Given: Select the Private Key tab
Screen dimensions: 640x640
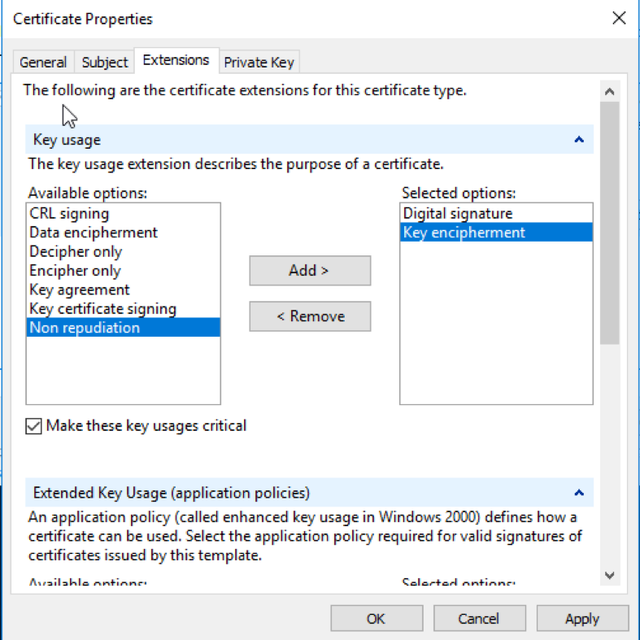Looking at the screenshot, I should click(x=259, y=62).
